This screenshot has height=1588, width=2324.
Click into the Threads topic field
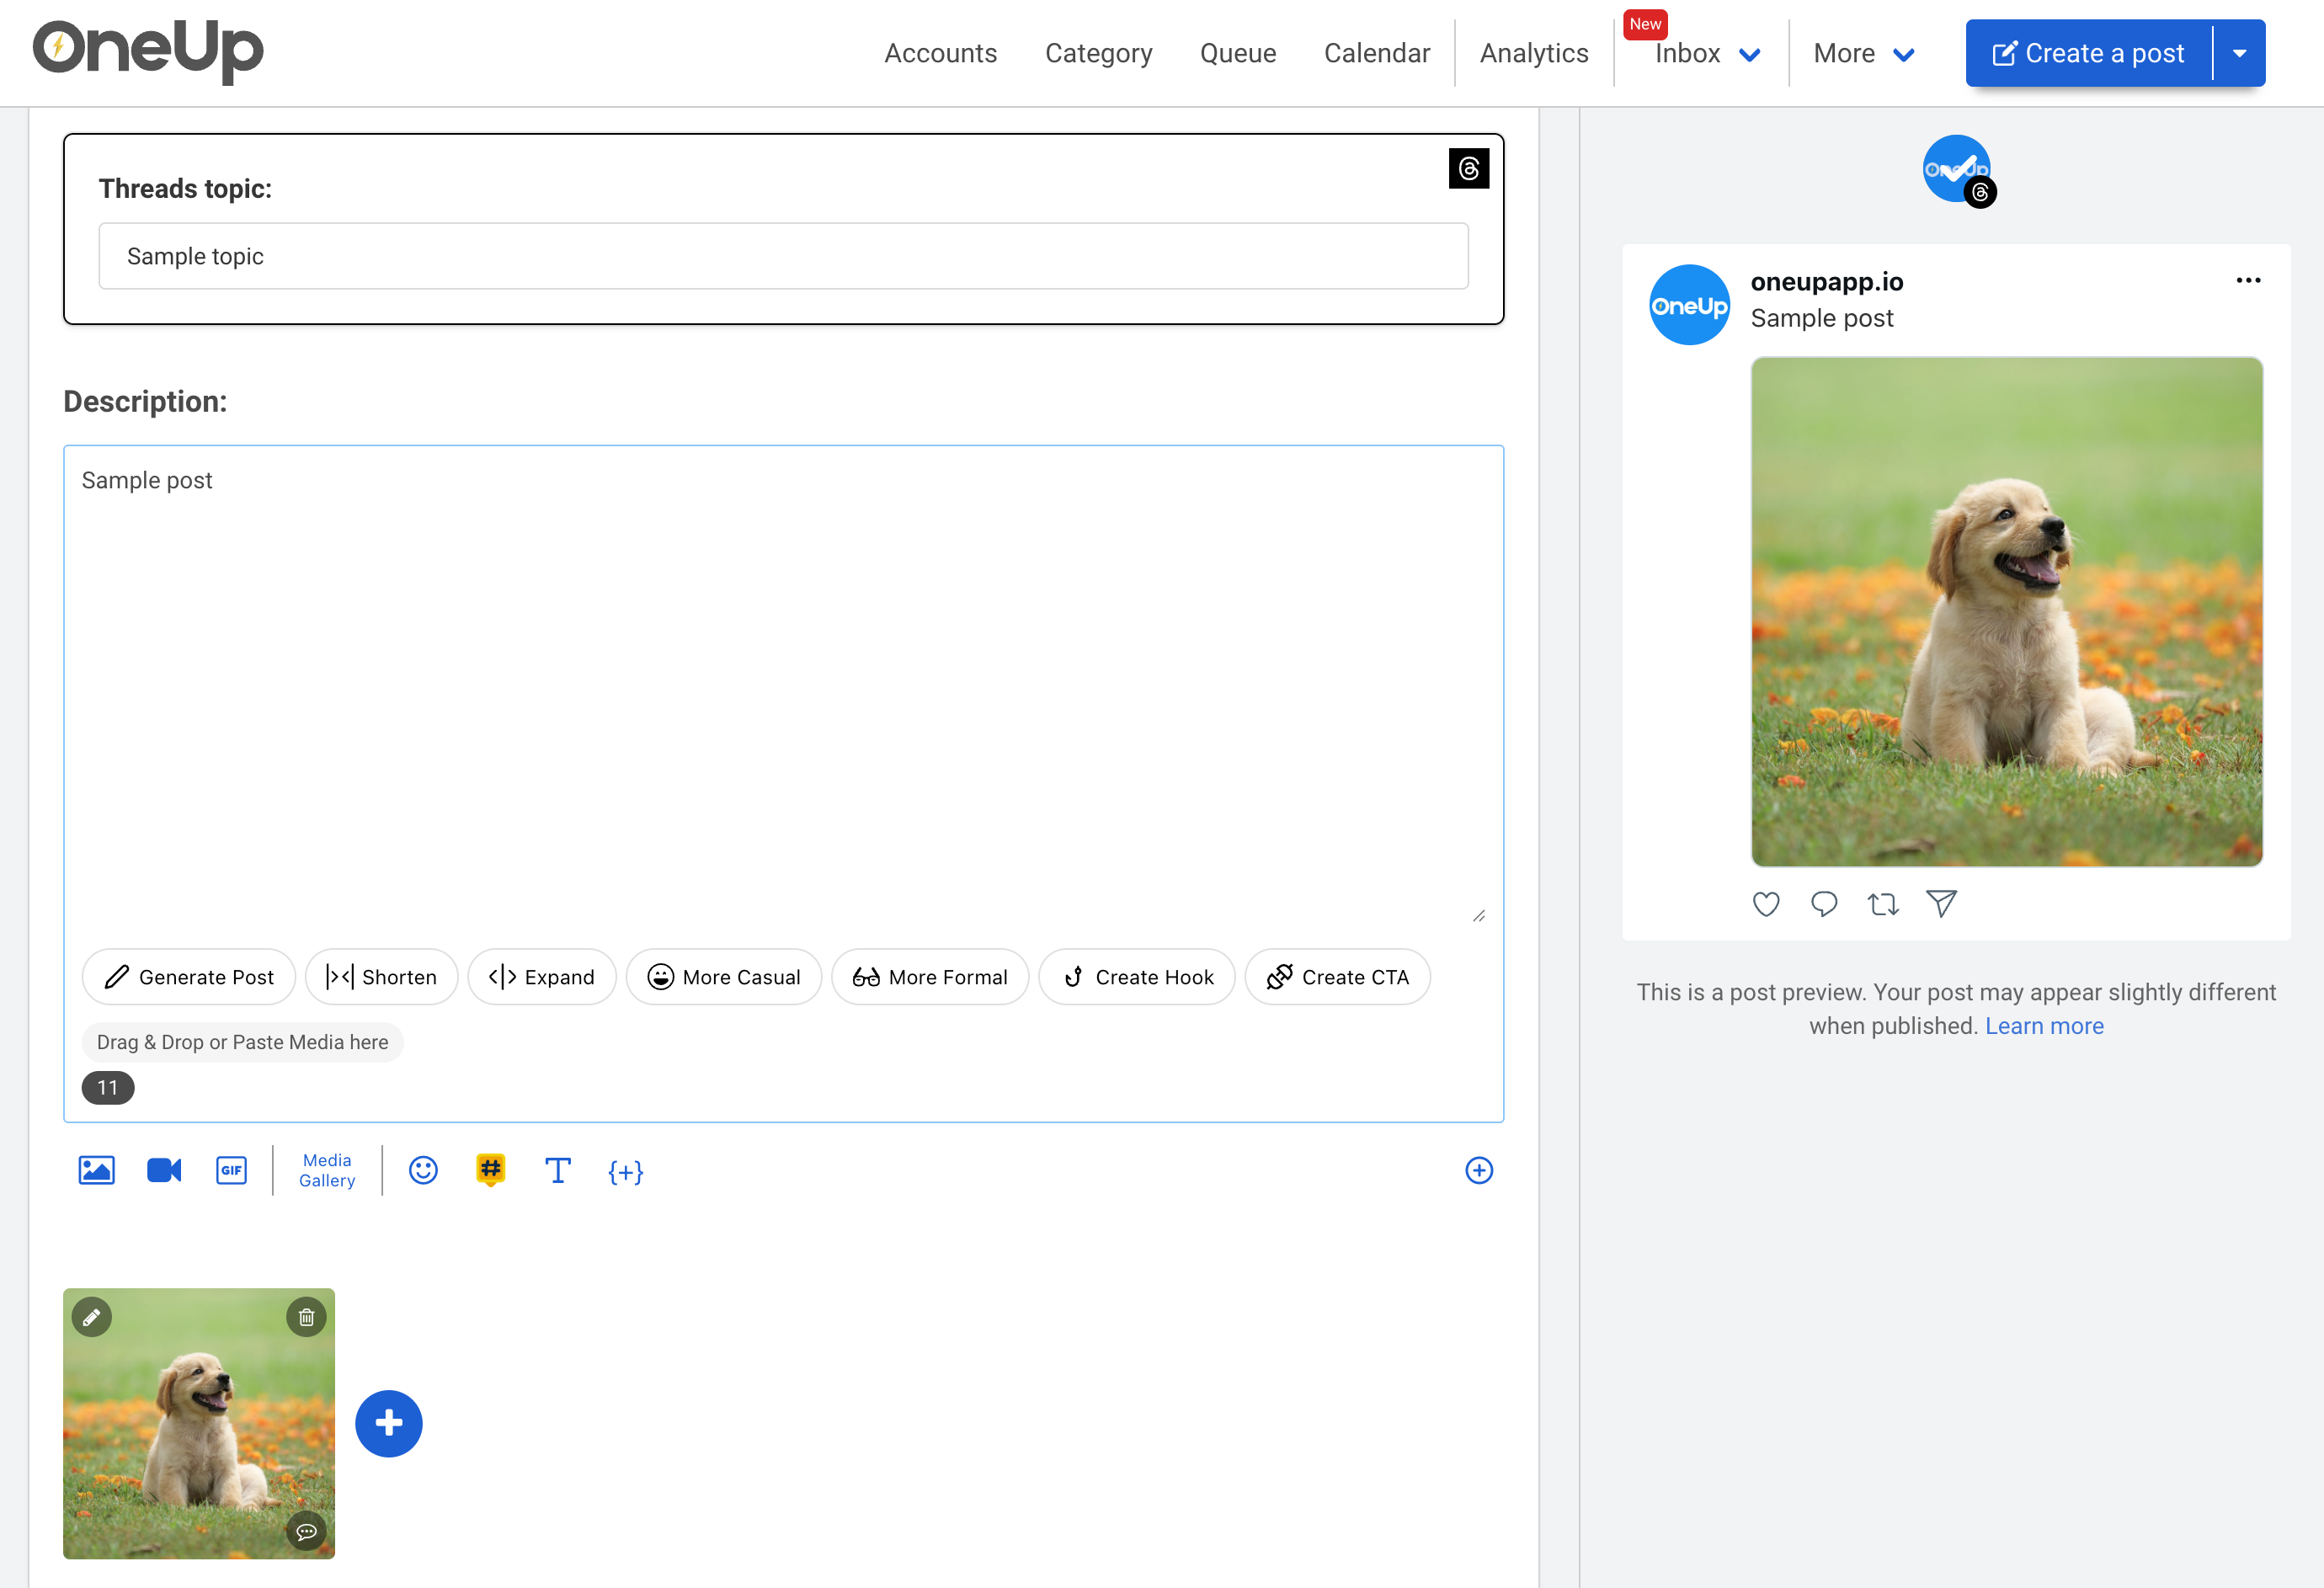tap(783, 257)
